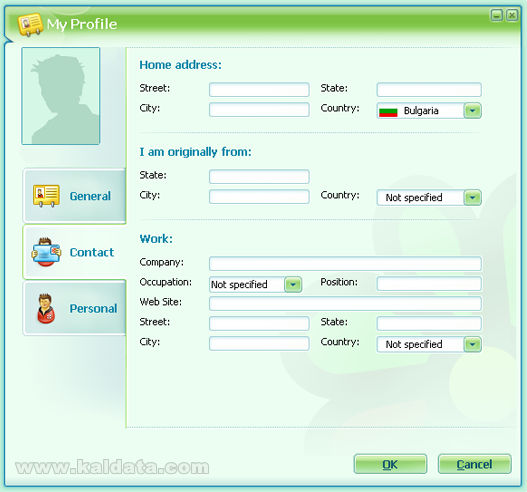Click the Home address State field
The width and height of the screenshot is (527, 492).
click(x=429, y=90)
